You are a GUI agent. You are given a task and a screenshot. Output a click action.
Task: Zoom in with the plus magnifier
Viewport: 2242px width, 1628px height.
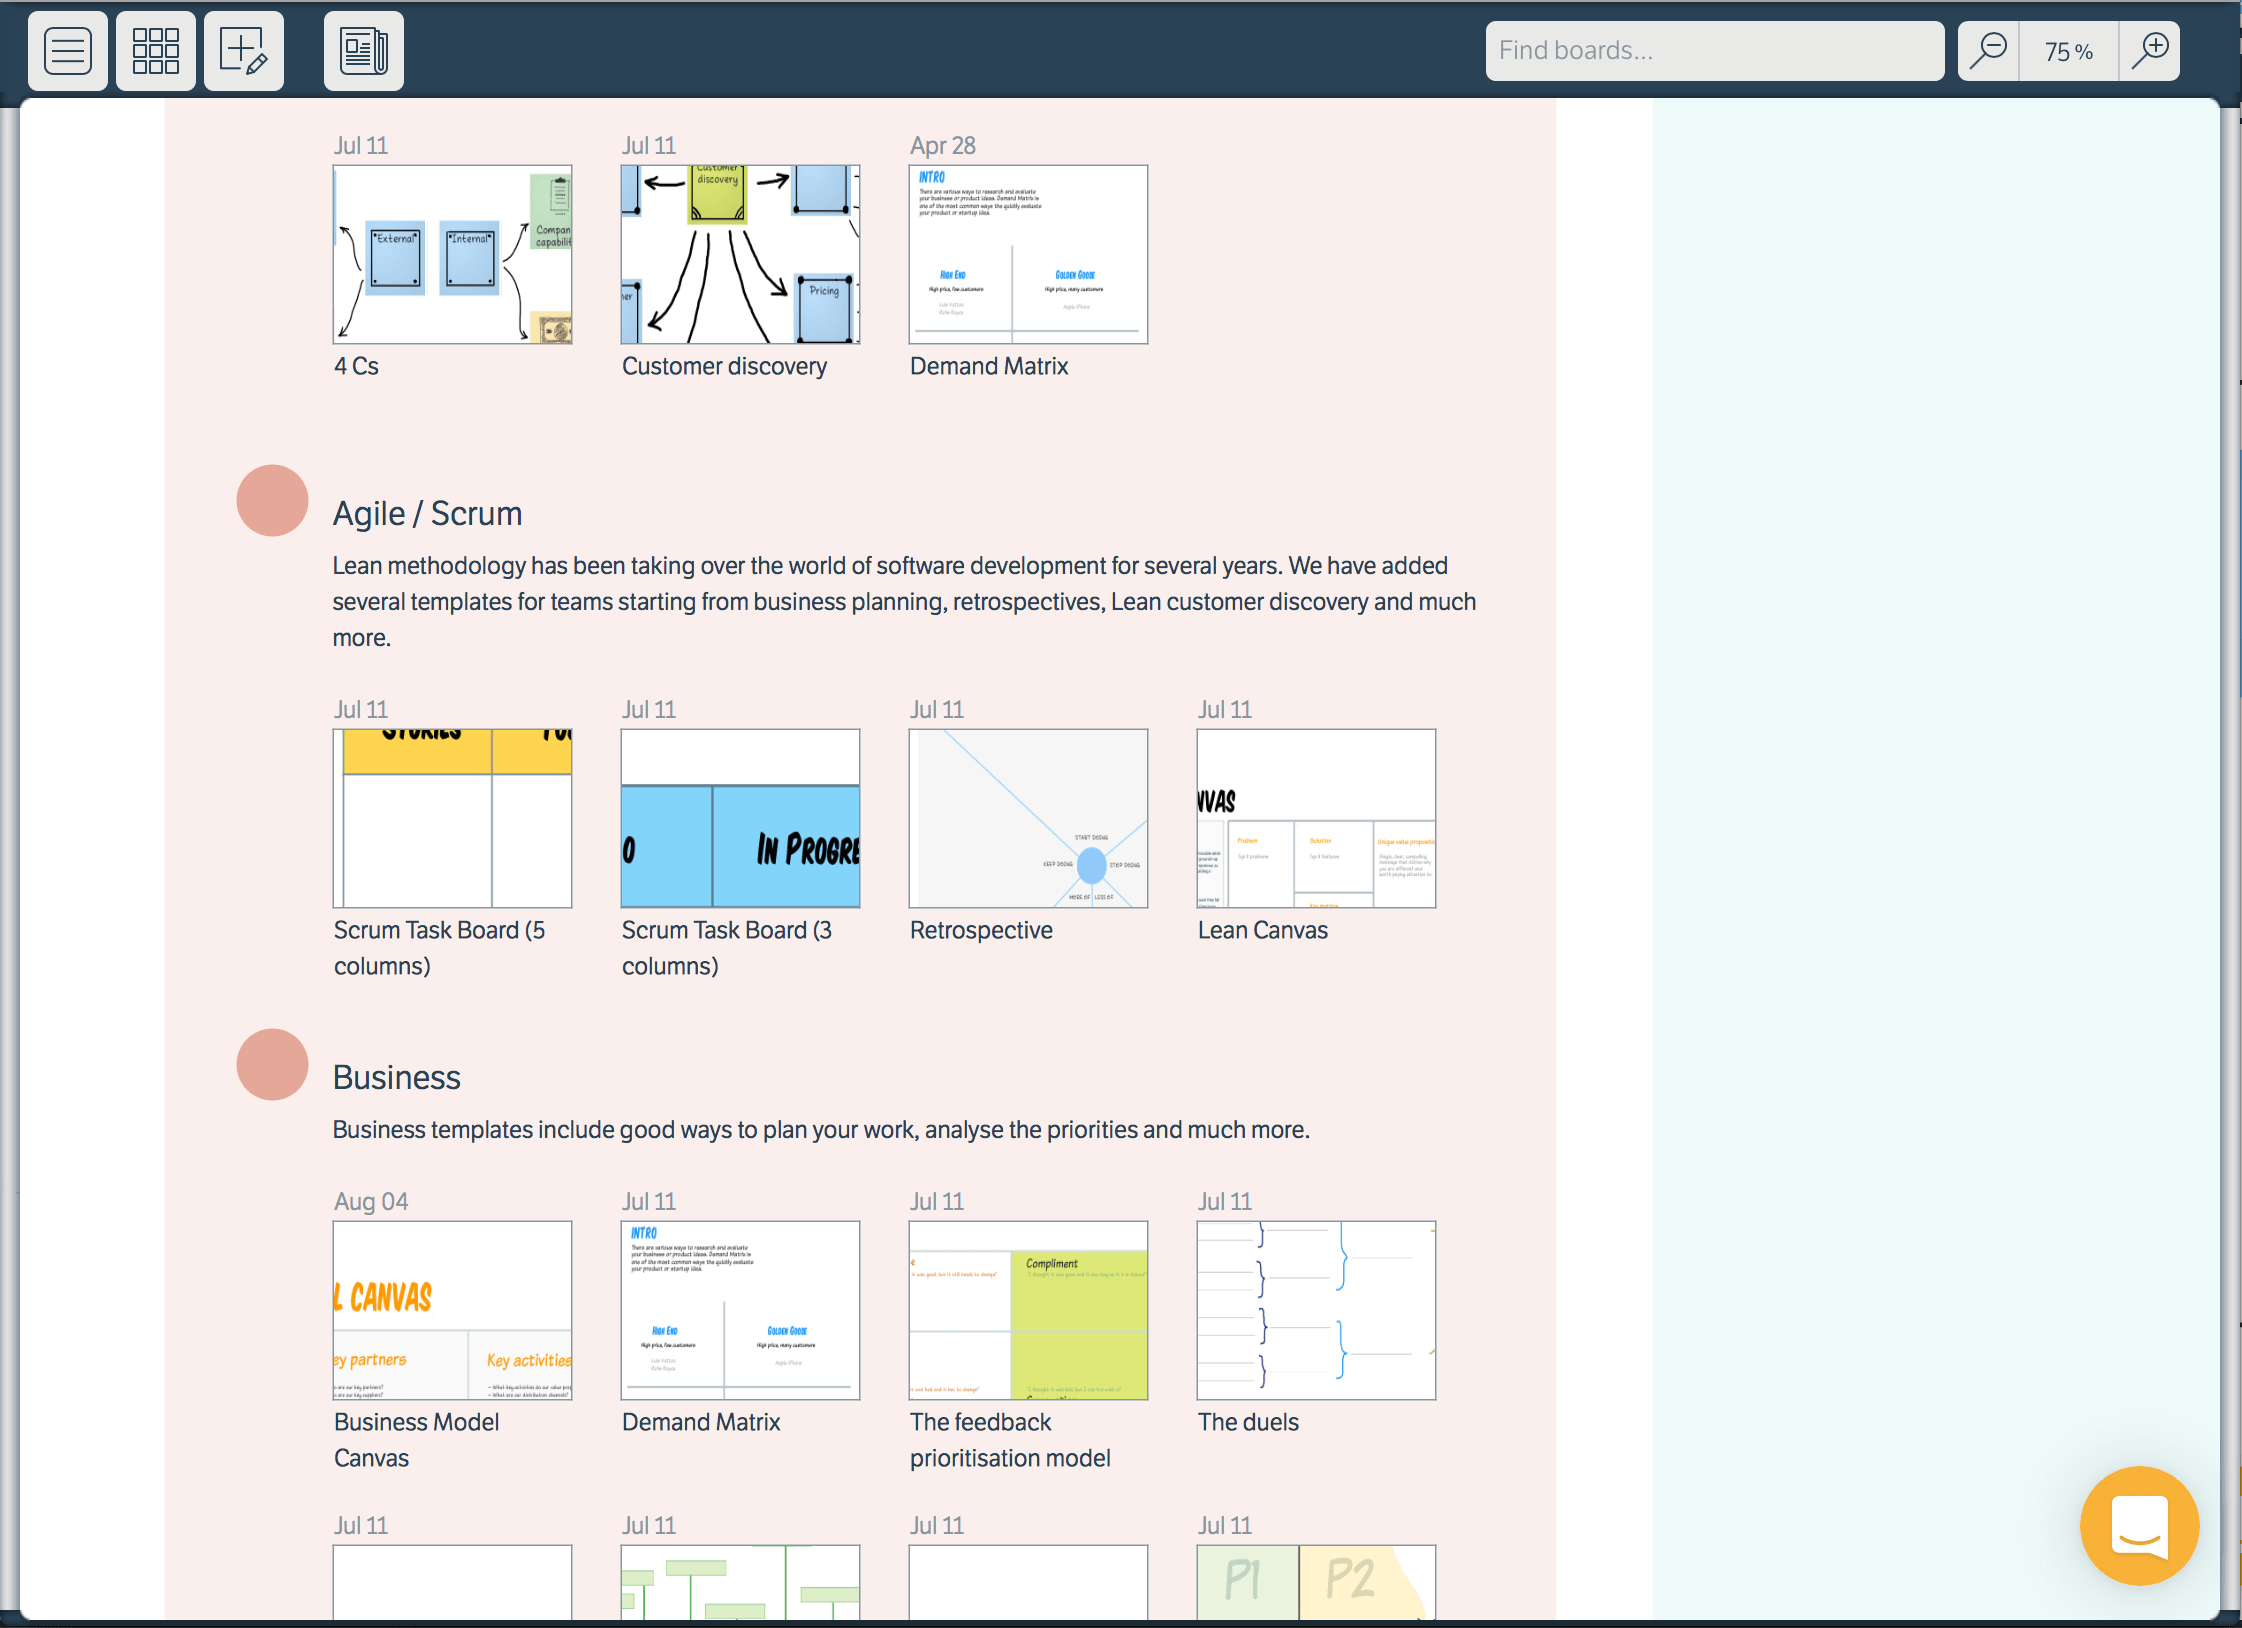[2149, 50]
